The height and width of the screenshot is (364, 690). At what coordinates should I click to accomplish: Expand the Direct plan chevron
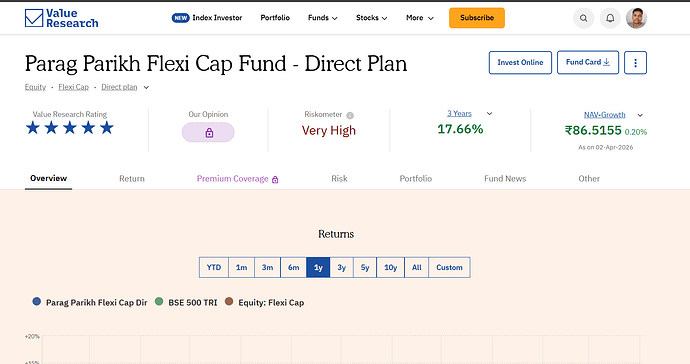tap(147, 87)
